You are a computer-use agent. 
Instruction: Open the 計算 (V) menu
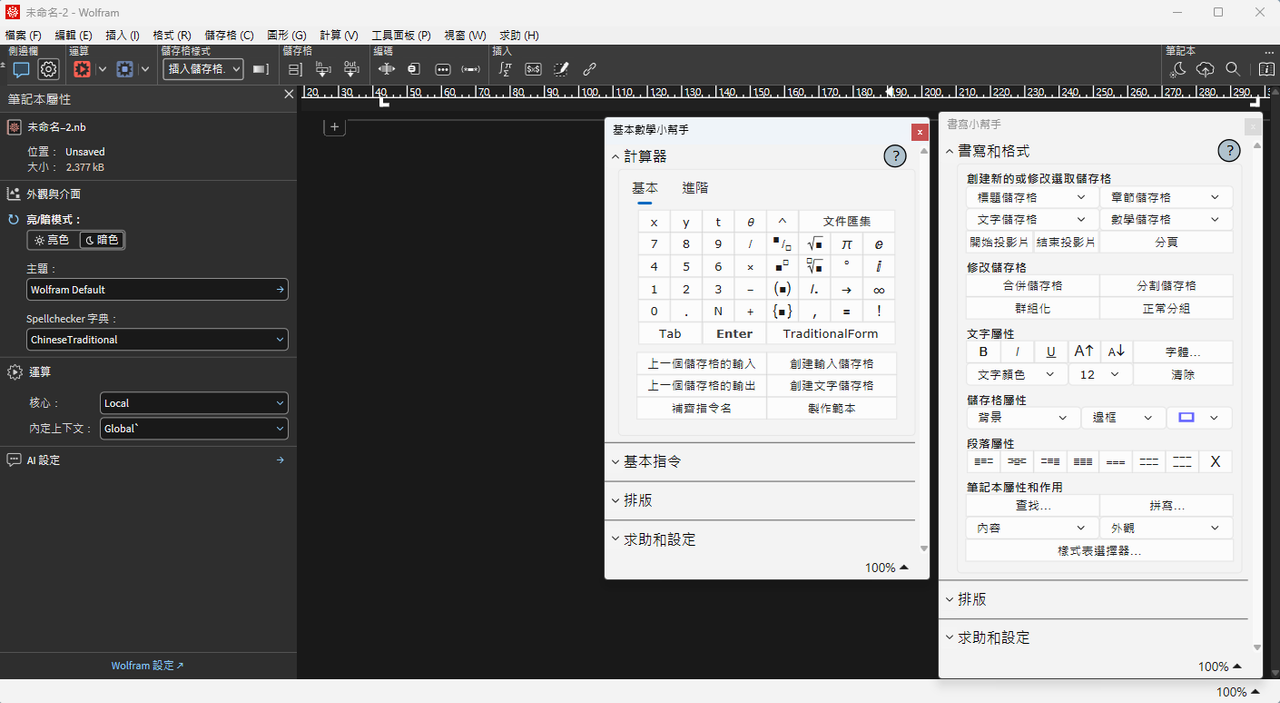[x=339, y=35]
